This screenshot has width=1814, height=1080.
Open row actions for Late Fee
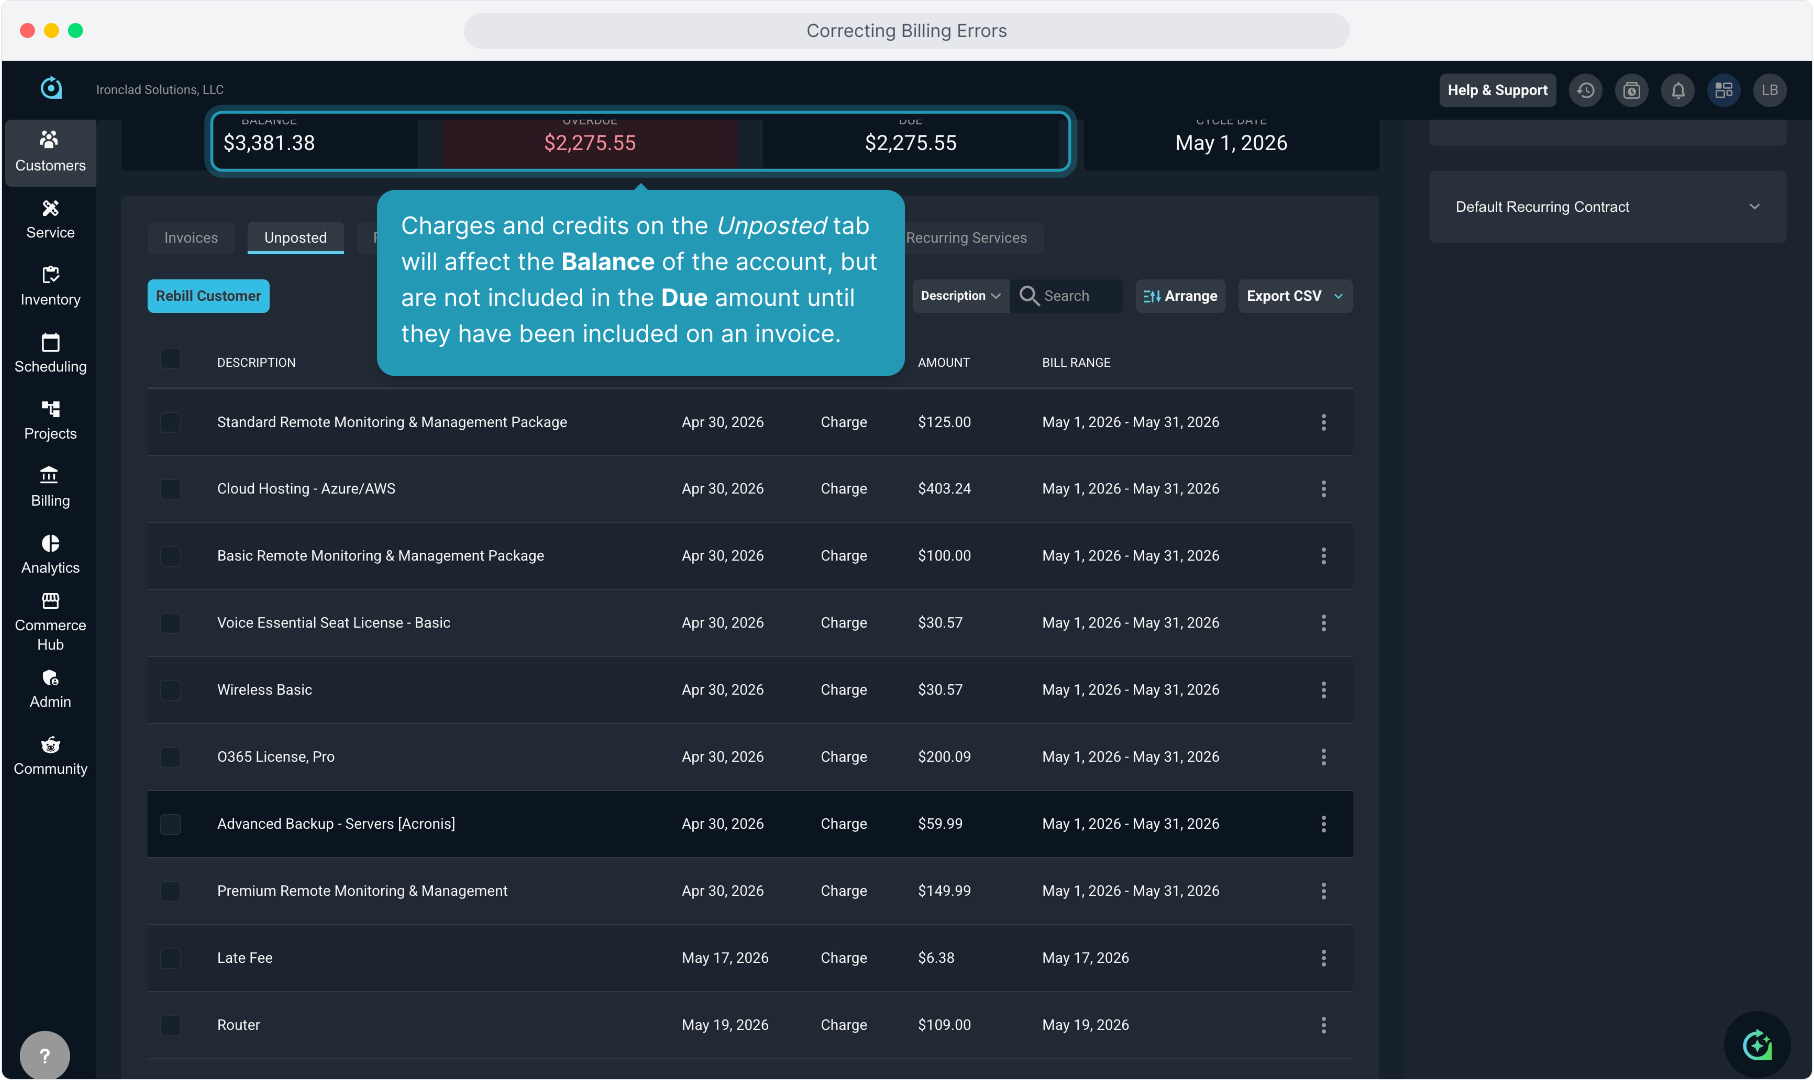point(1324,958)
